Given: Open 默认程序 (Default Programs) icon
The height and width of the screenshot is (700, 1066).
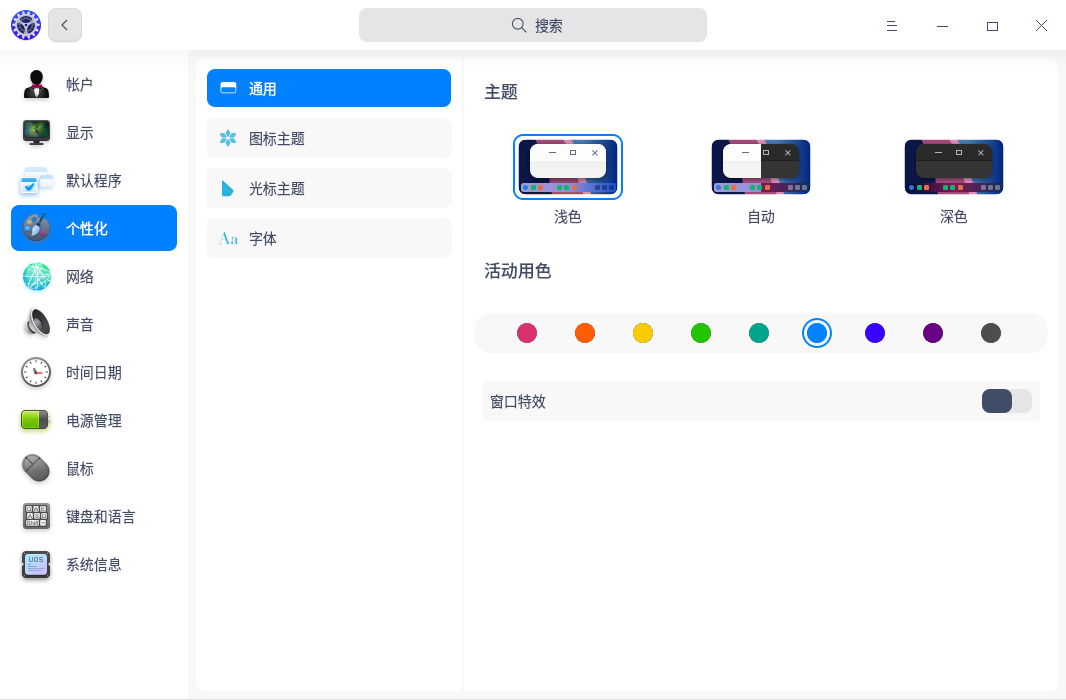Looking at the screenshot, I should (37, 181).
